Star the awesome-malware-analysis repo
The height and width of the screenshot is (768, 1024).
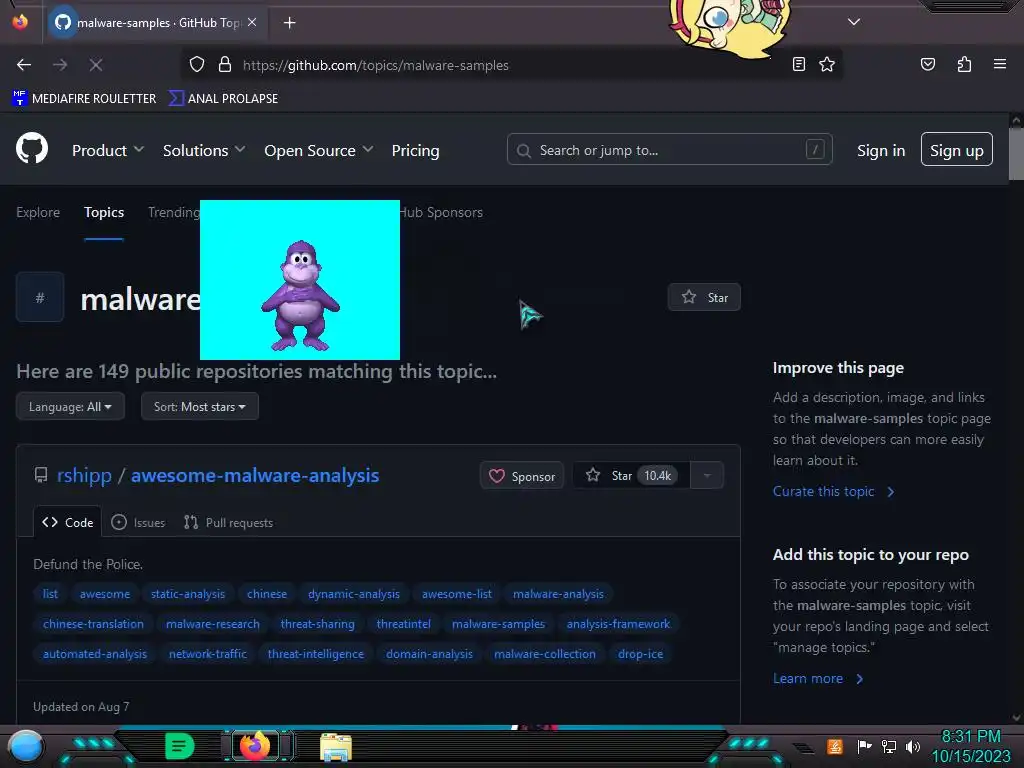pyautogui.click(x=631, y=475)
